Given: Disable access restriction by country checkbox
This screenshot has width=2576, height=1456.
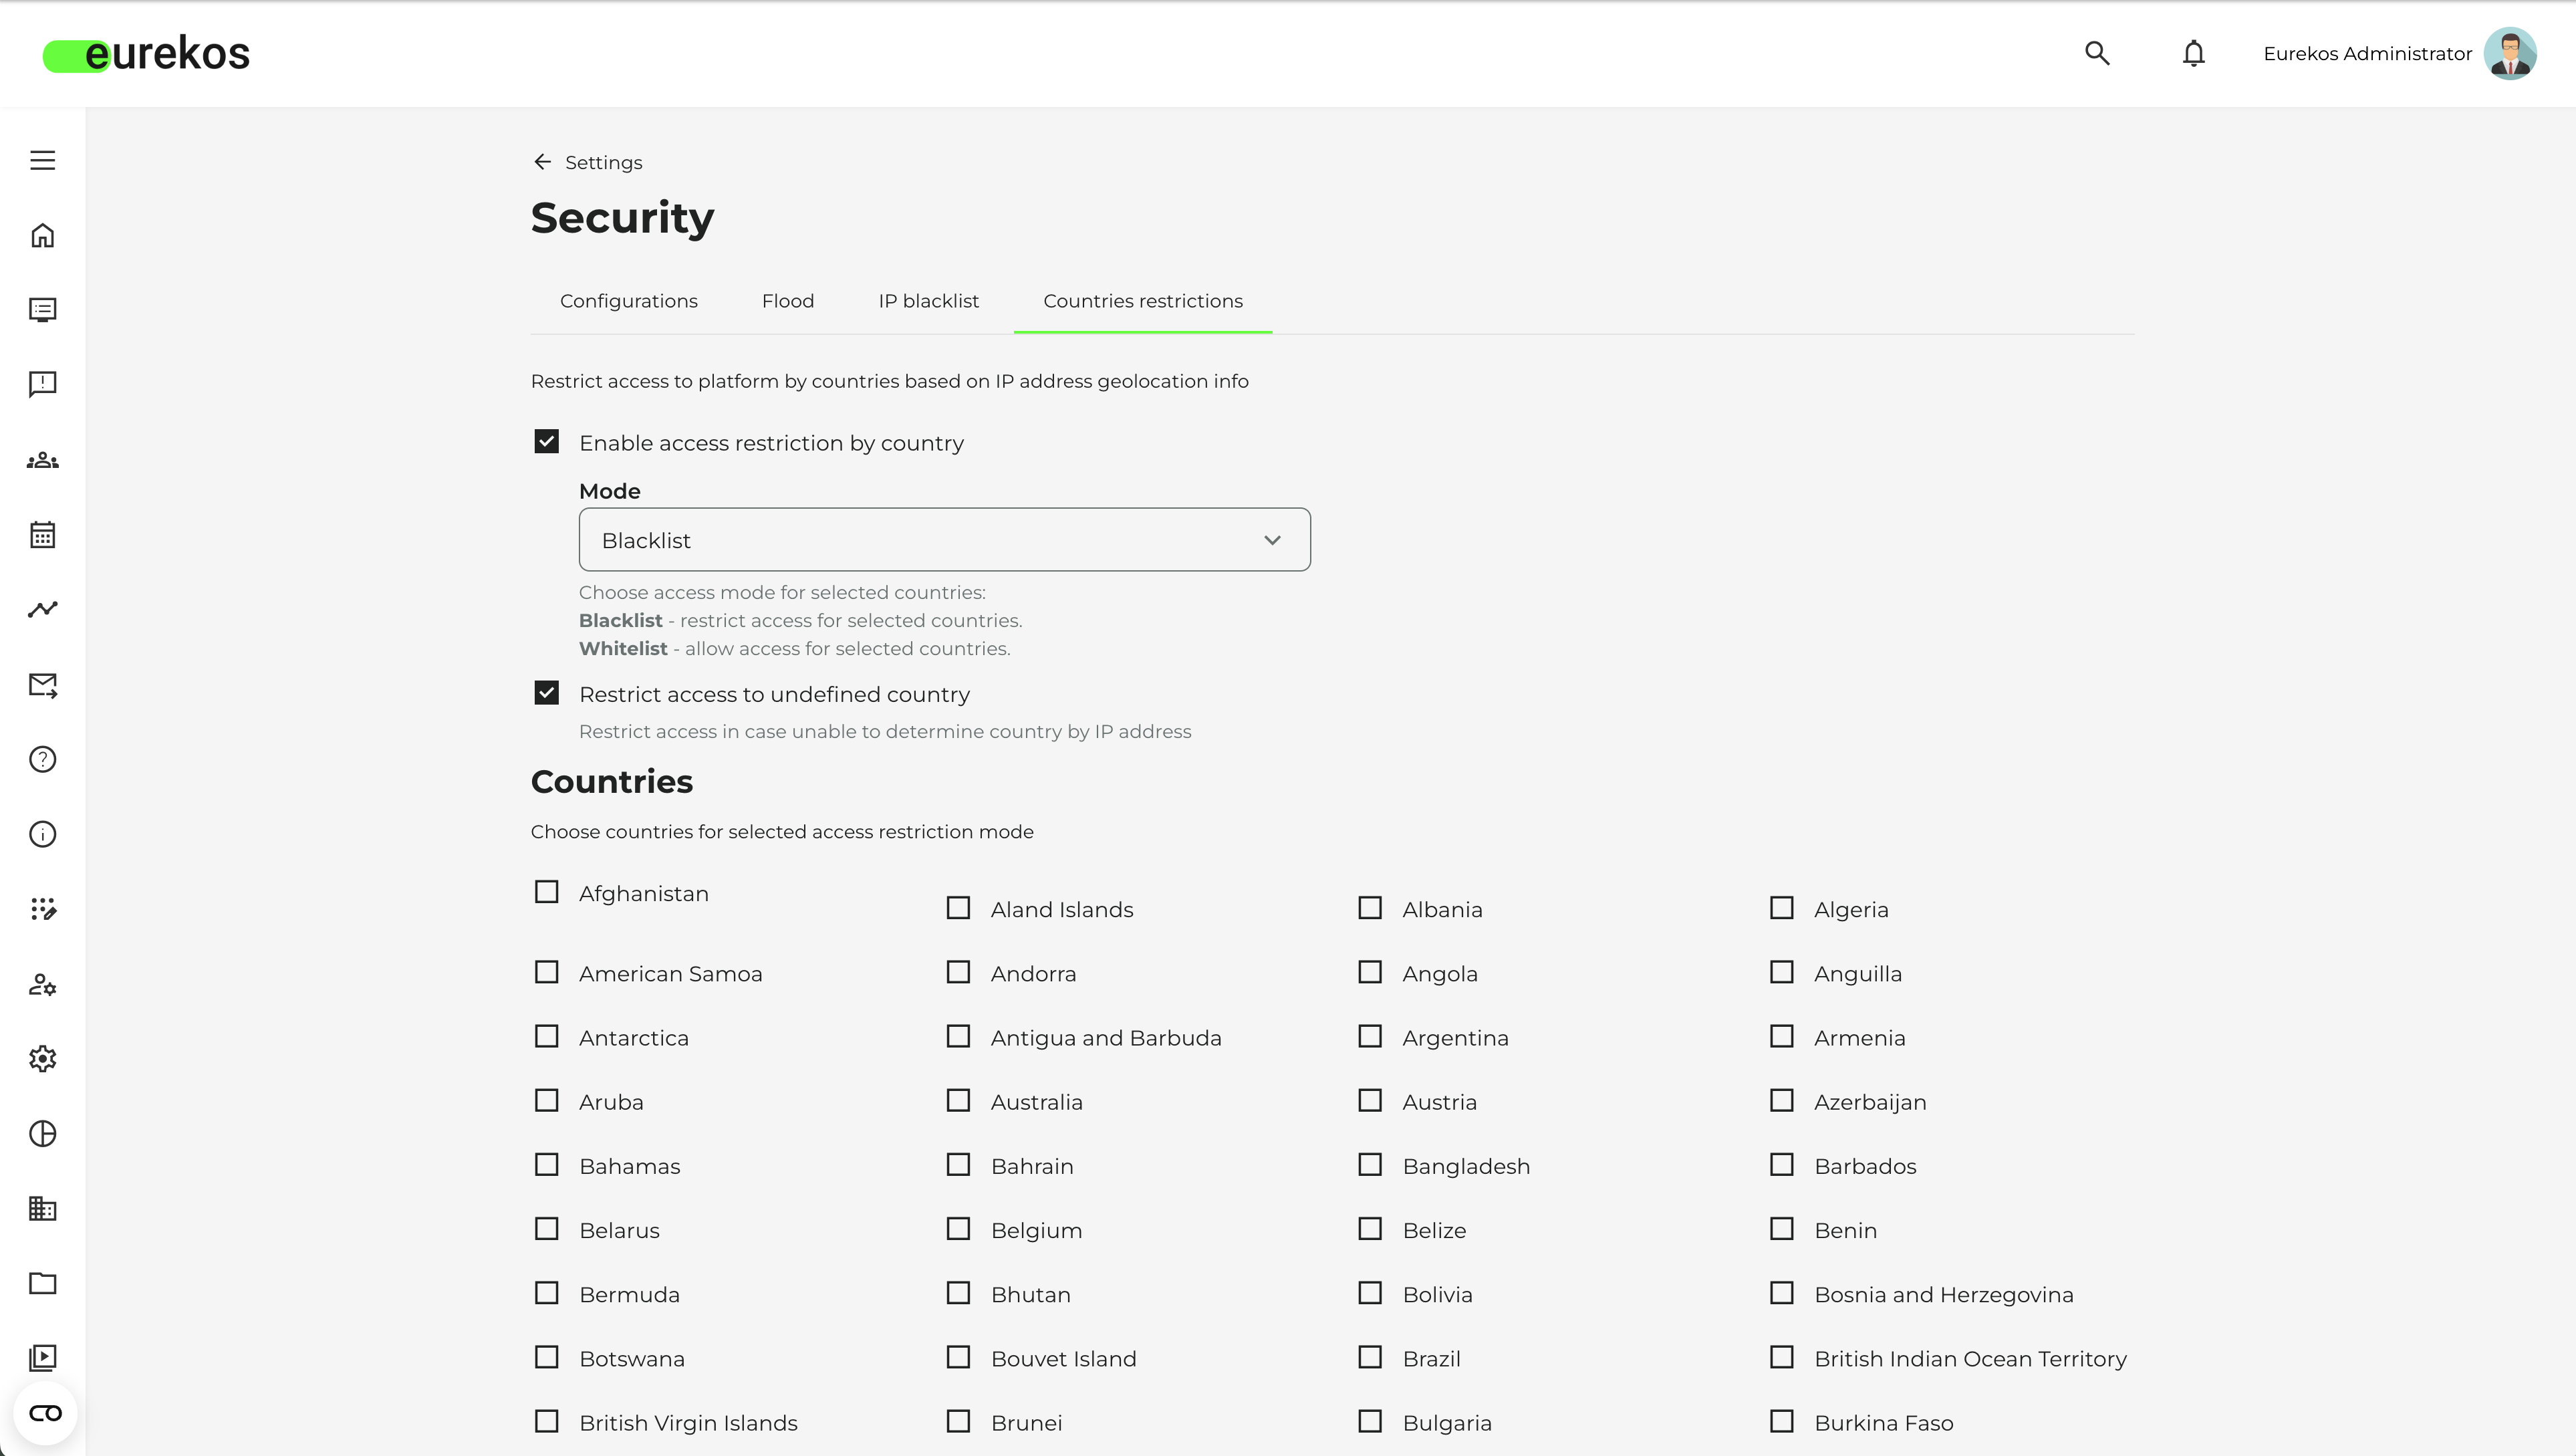Looking at the screenshot, I should click(x=546, y=442).
